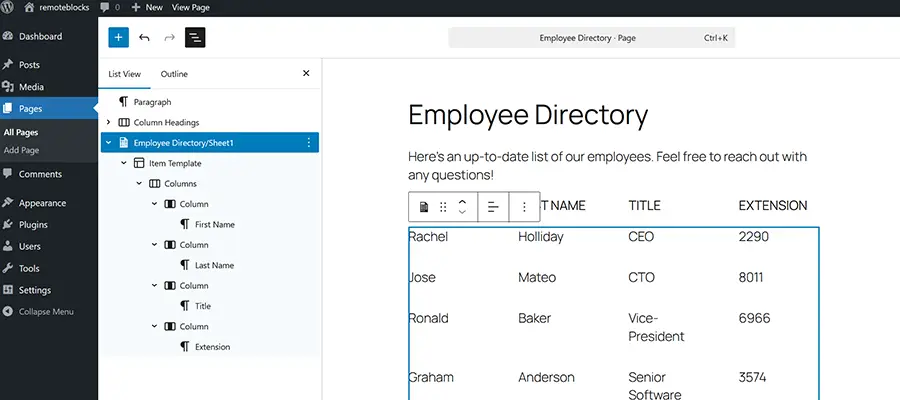Click the drag handle in block toolbar
The width and height of the screenshot is (900, 400).
coord(443,207)
